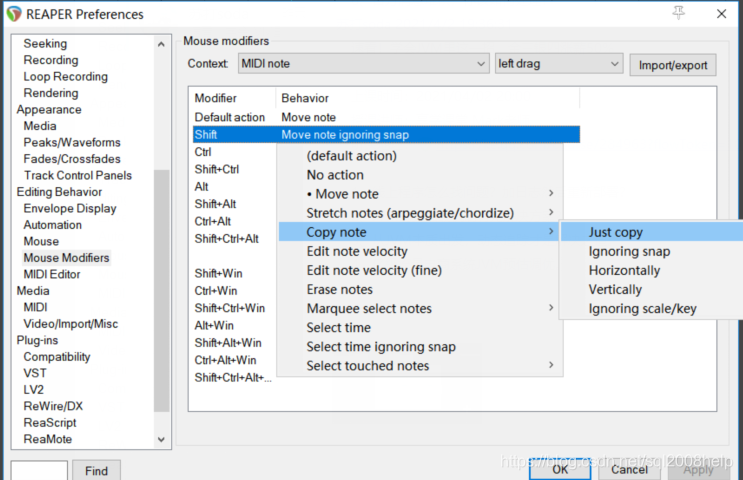Image resolution: width=743 pixels, height=480 pixels.
Task: Choose (default action) from context menu
Action: click(x=420, y=156)
